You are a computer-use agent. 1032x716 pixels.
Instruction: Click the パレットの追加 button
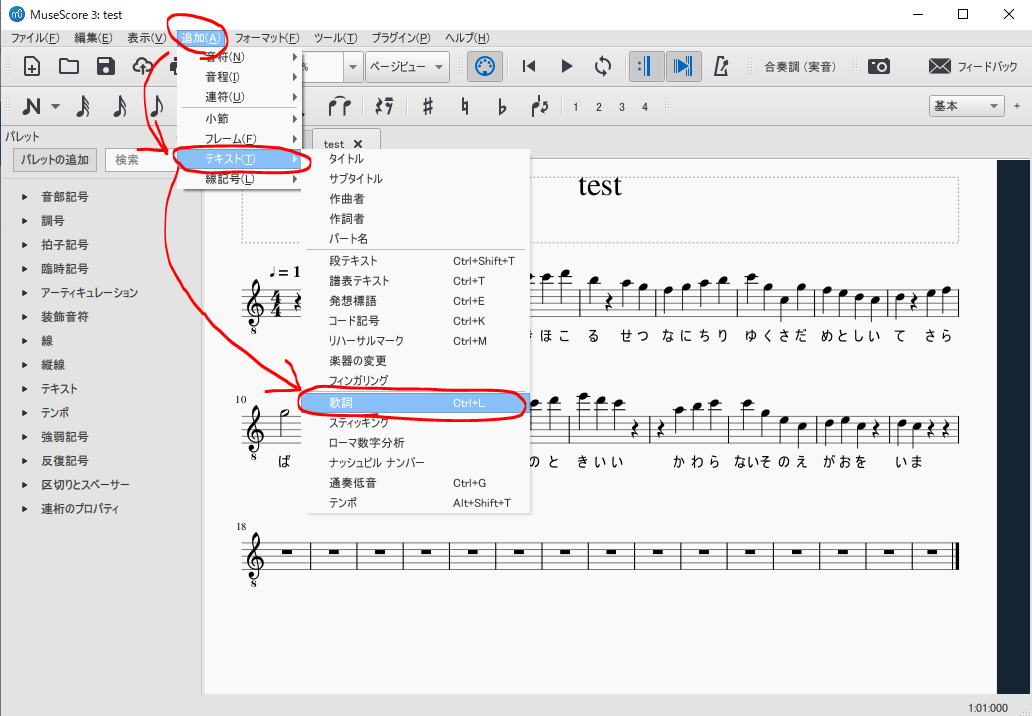click(x=55, y=159)
